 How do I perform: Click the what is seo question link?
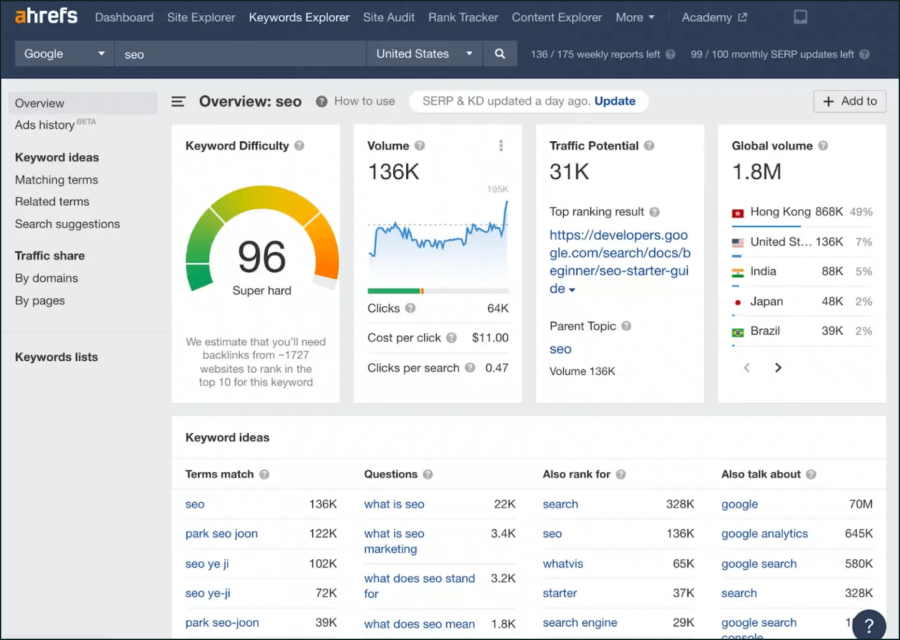tap(394, 505)
